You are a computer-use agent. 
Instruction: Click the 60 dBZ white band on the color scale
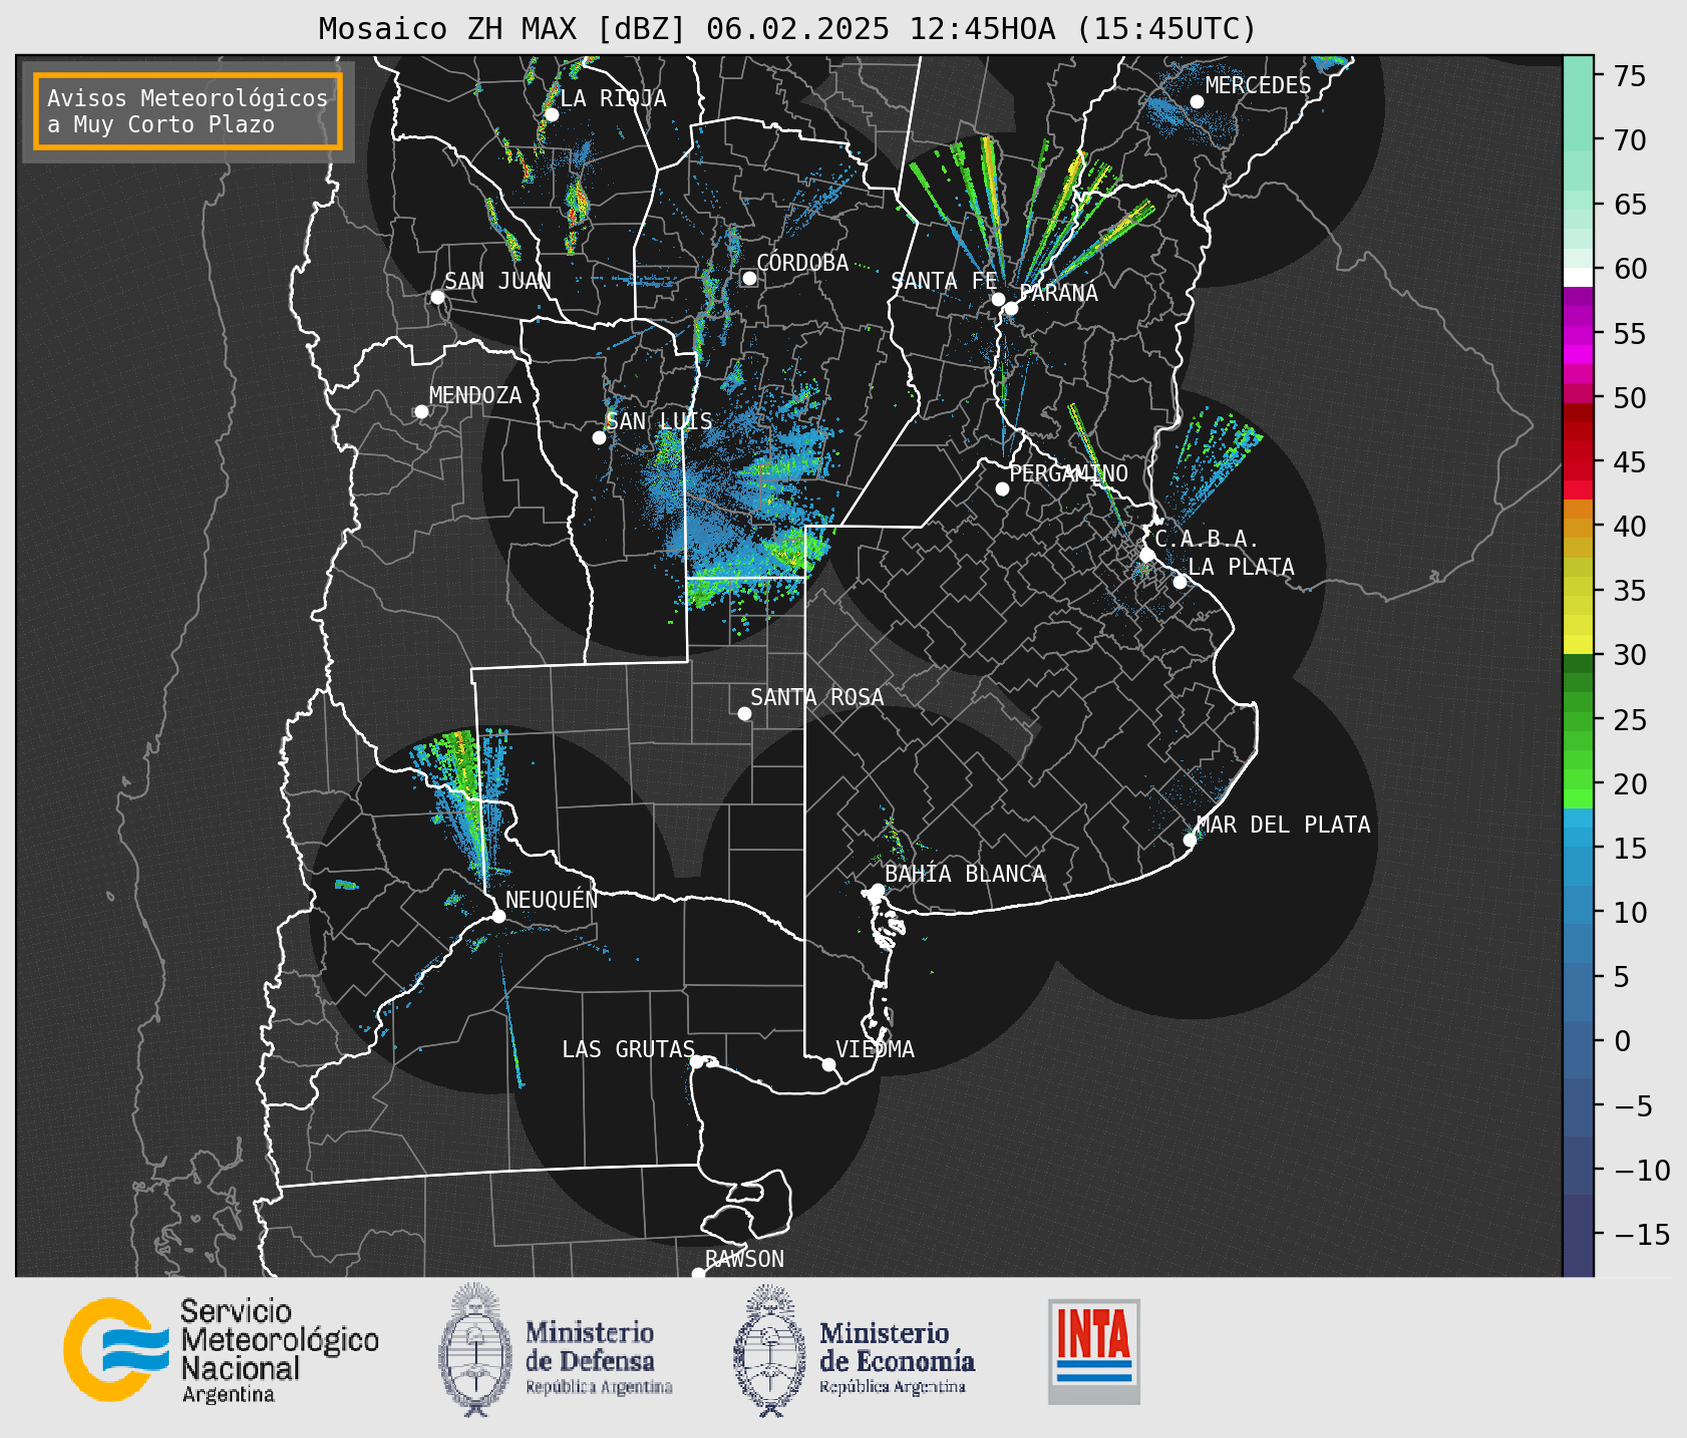click(1578, 277)
